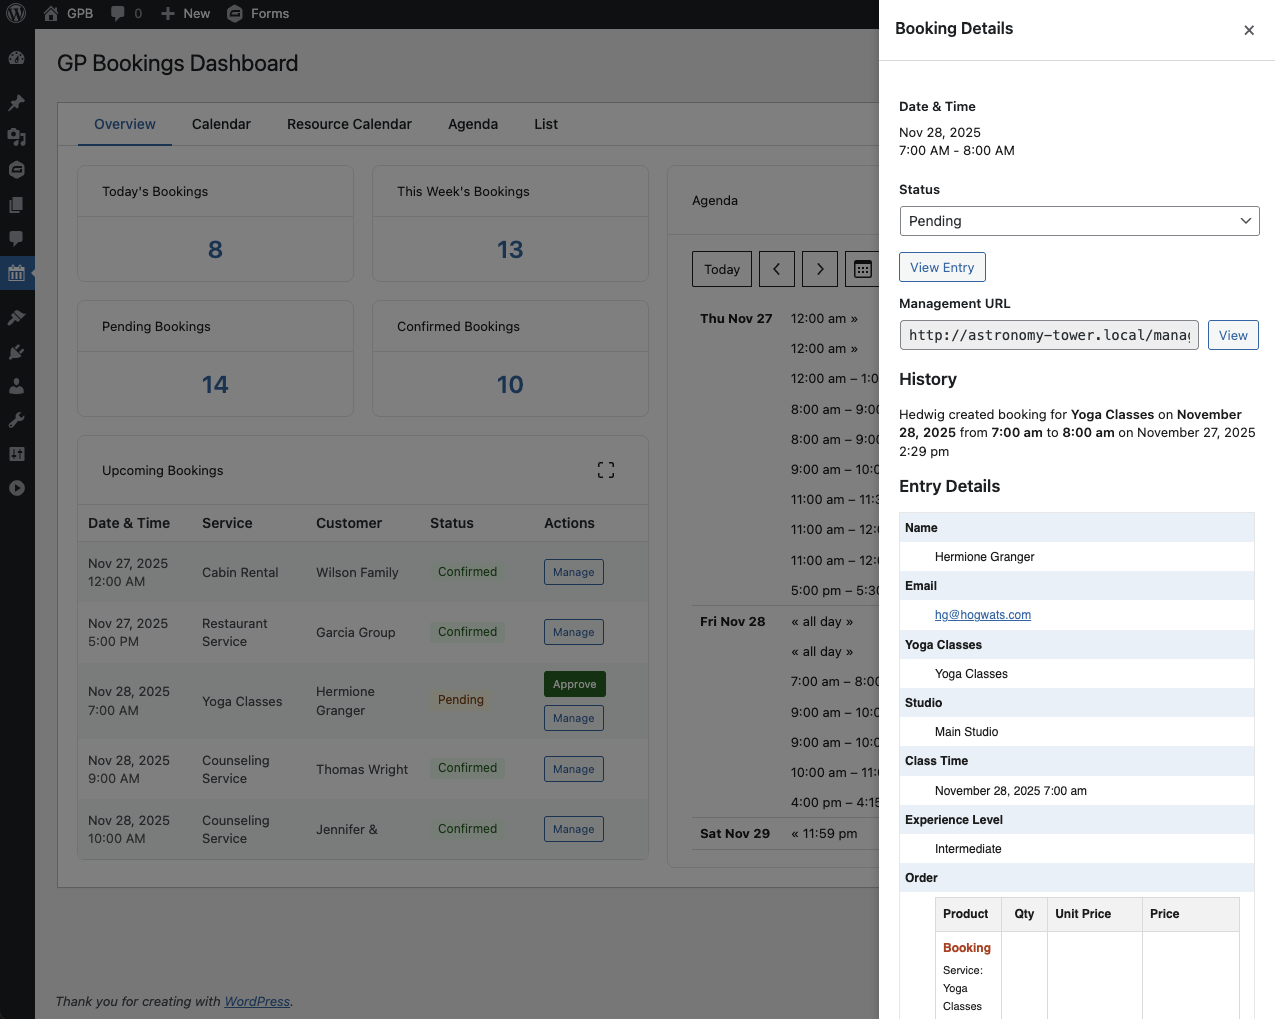Screen dimensions: 1275x1019
Task: Switch to the Resource Calendar tab
Action: tap(349, 124)
